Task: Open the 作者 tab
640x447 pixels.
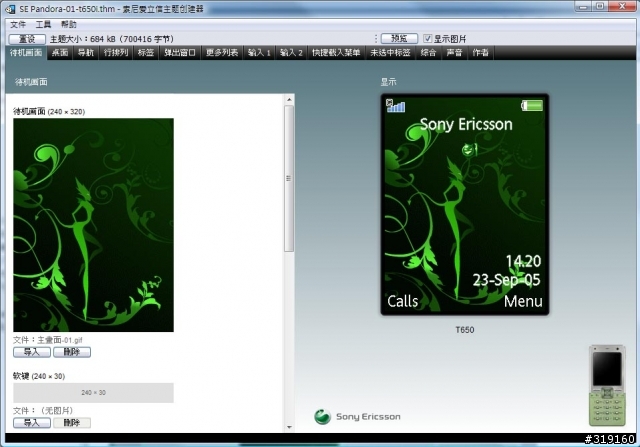Action: tap(480, 53)
